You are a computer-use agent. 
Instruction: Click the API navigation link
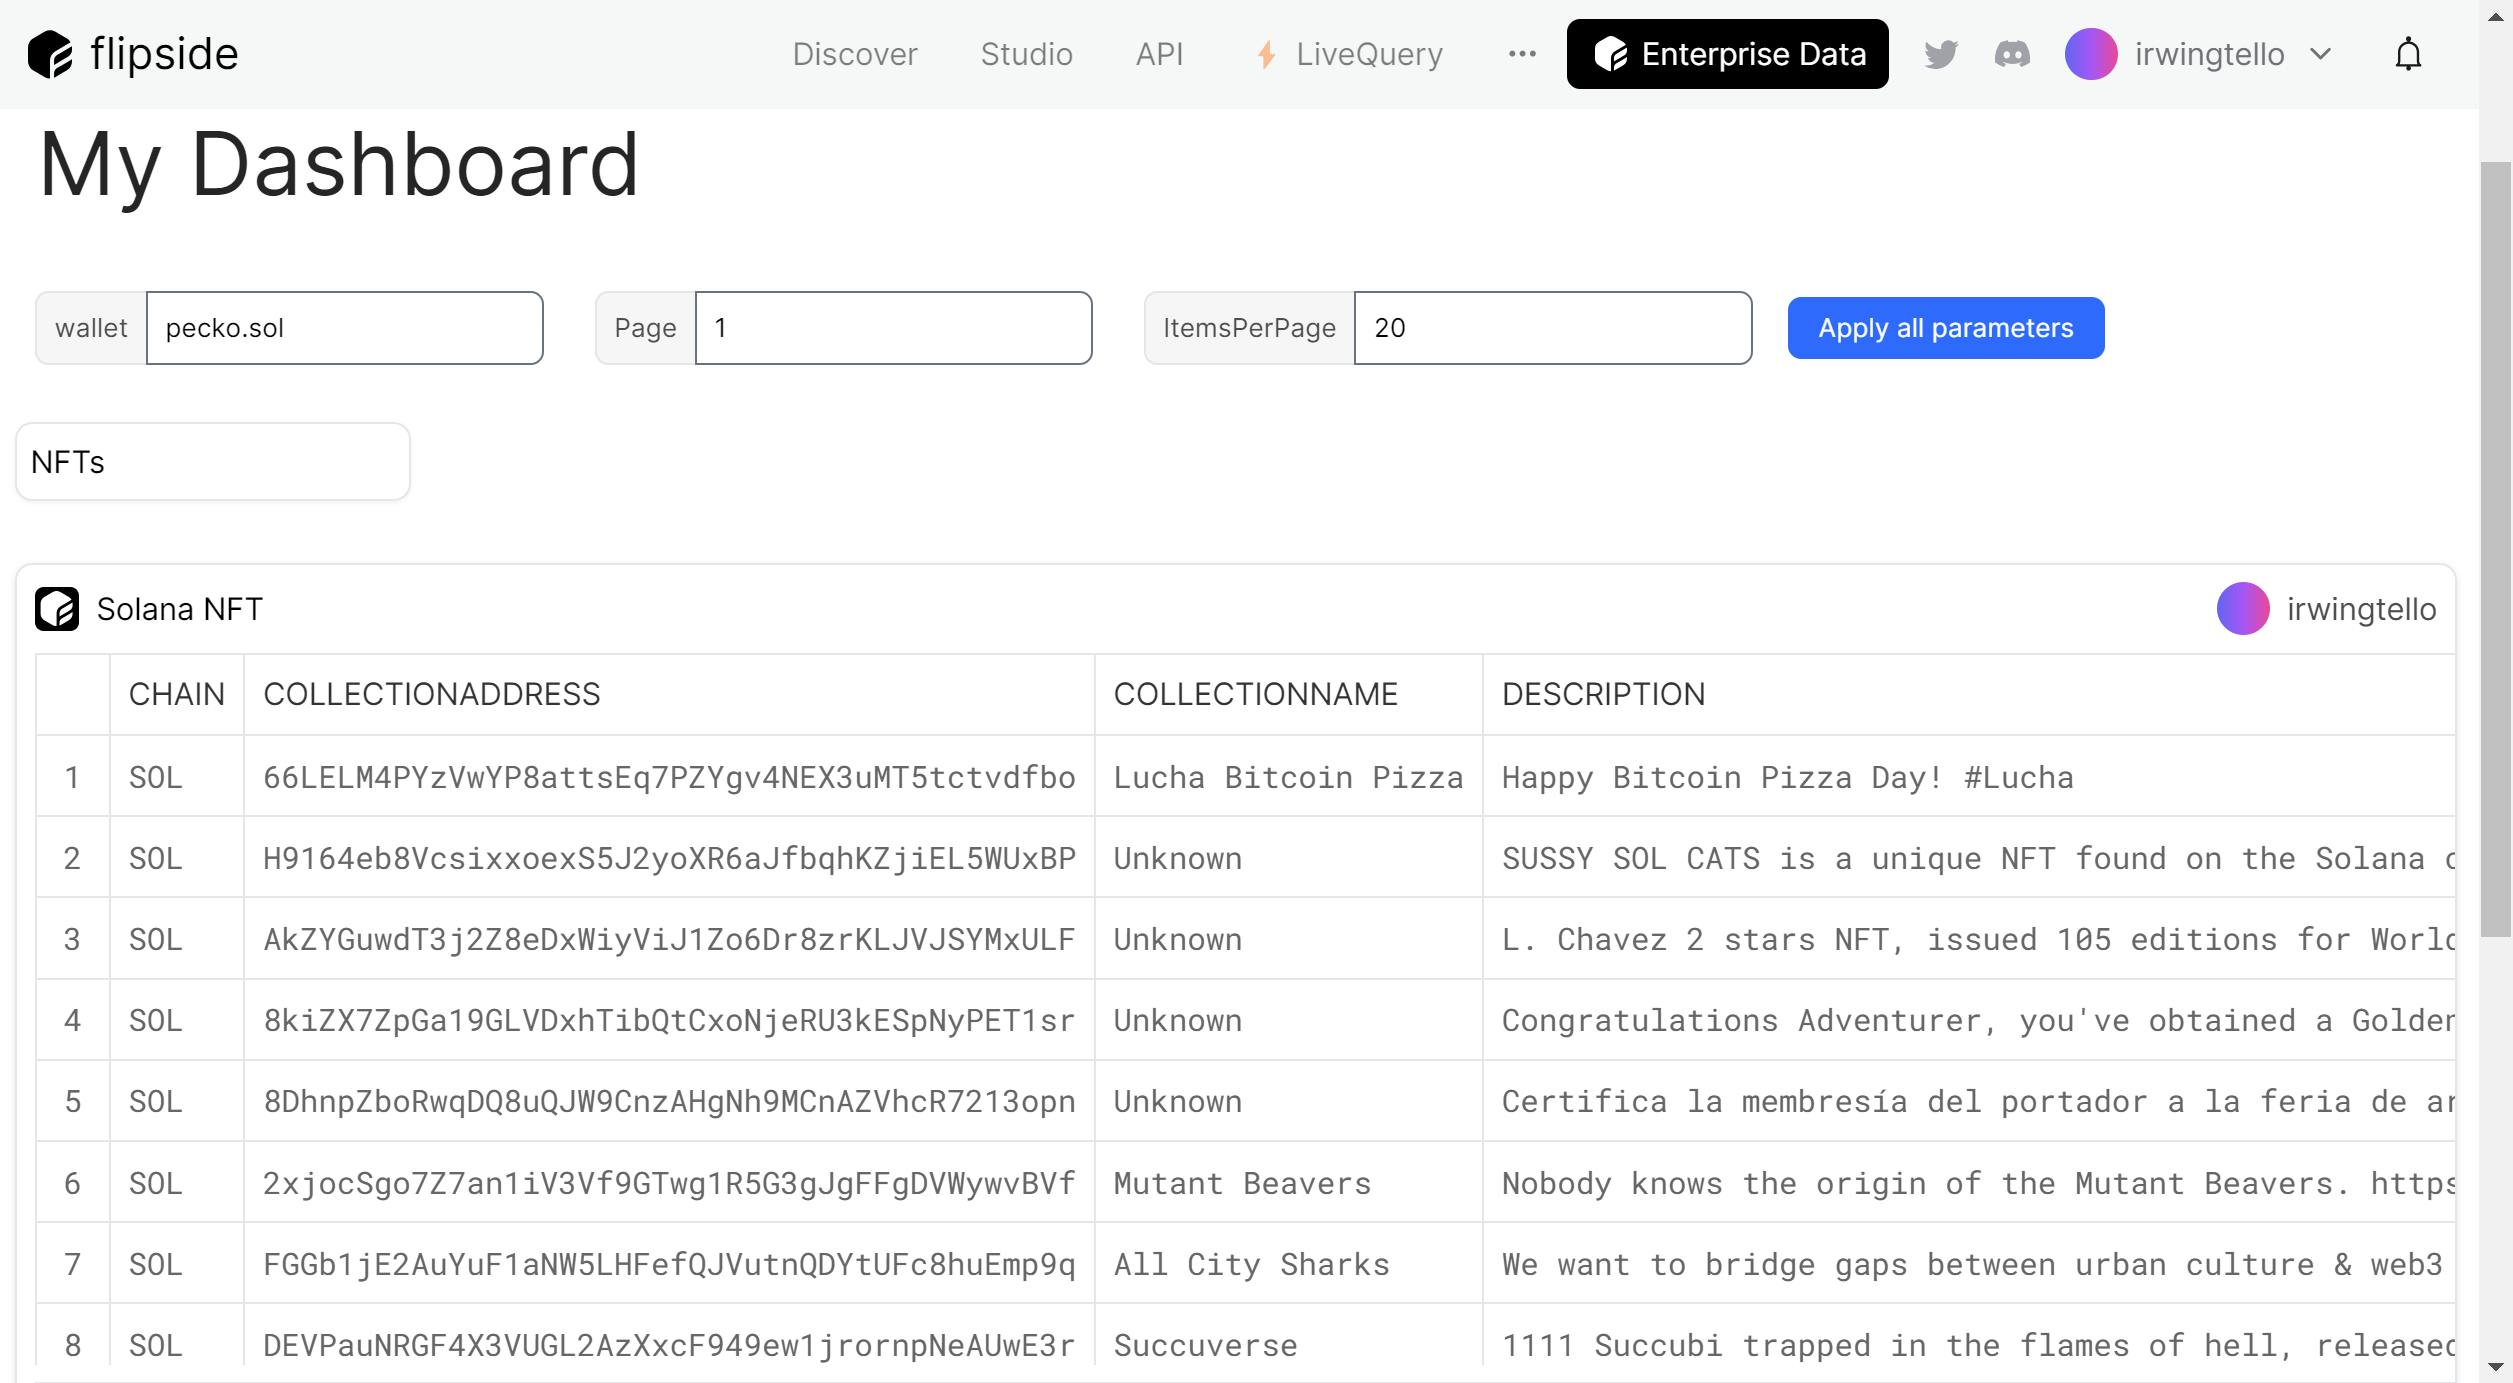tap(1159, 53)
